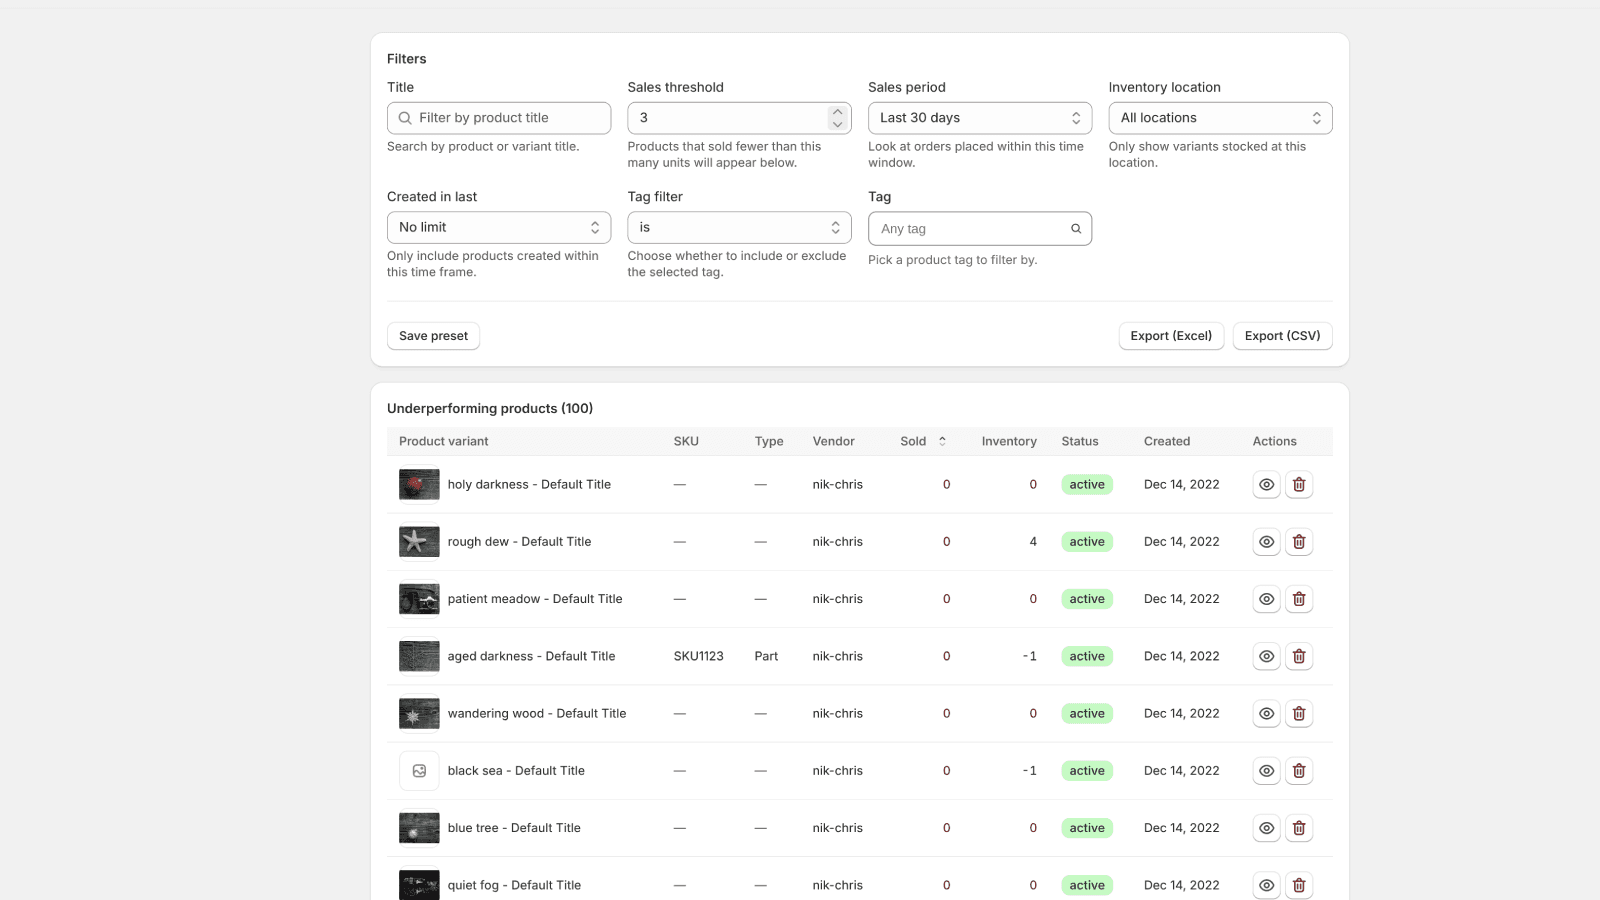Image resolution: width=1600 pixels, height=900 pixels.
Task: Delete the patient meadow row with trash icon
Action: click(x=1299, y=599)
